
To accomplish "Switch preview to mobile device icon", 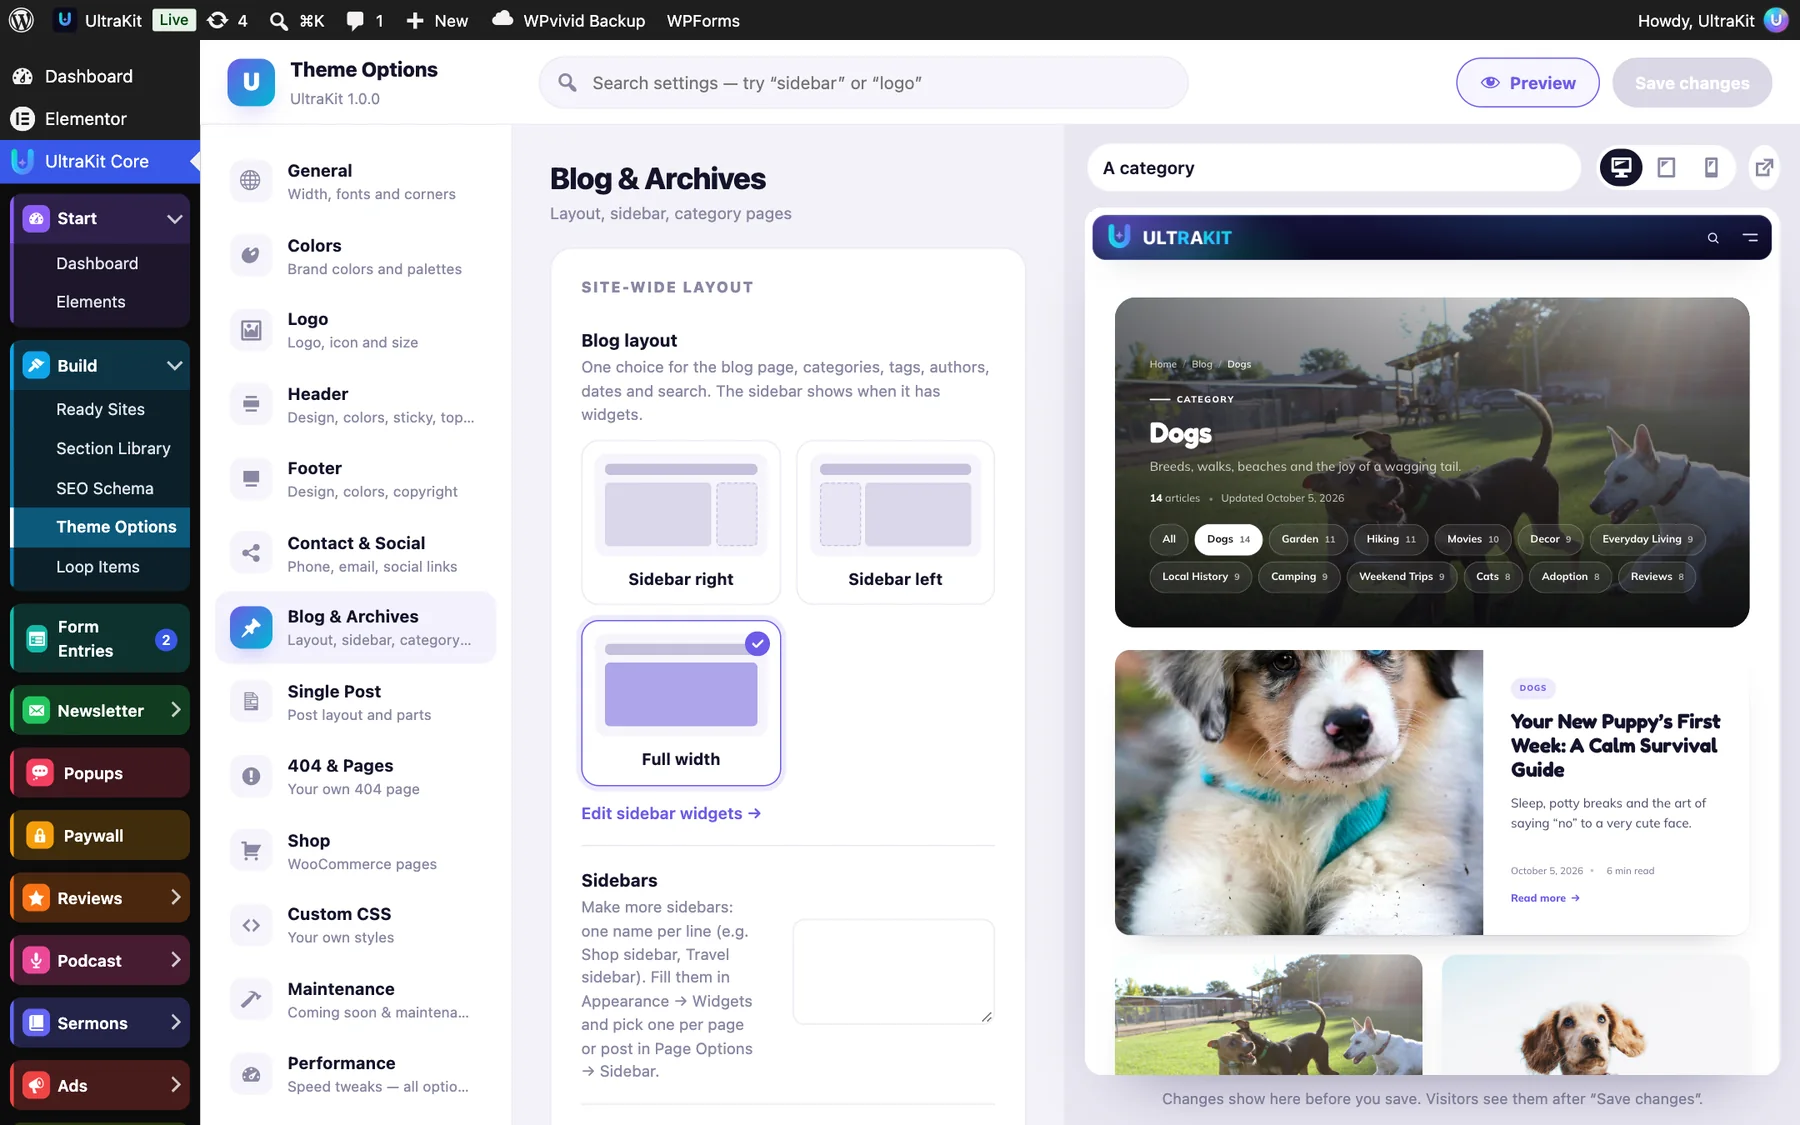I will [x=1711, y=167].
